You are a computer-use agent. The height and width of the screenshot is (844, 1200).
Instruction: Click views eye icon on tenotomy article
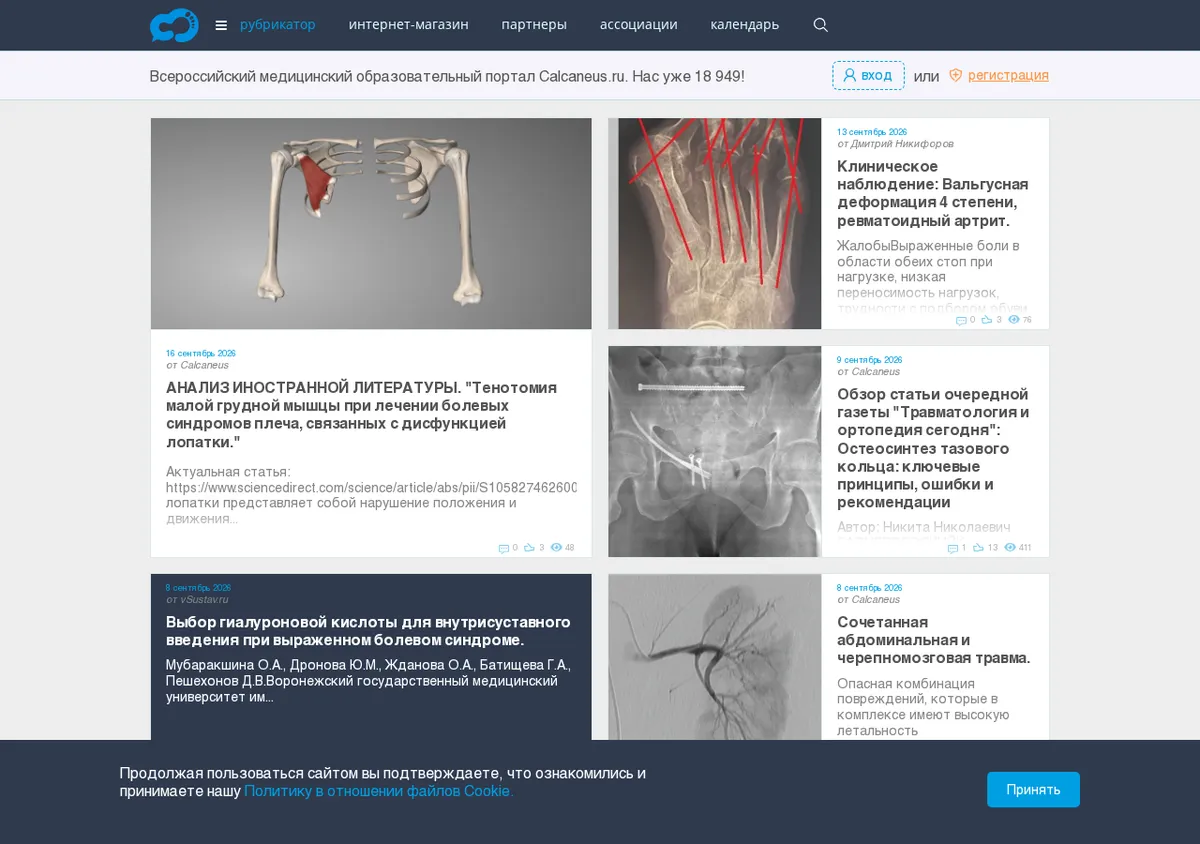coord(556,548)
